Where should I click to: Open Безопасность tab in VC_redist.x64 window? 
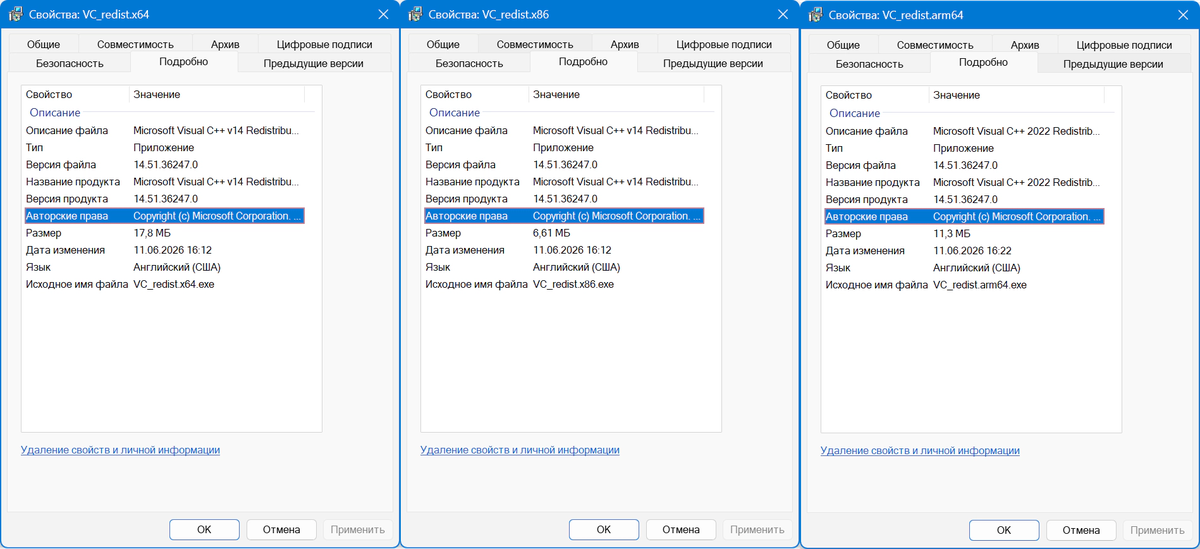click(x=69, y=63)
